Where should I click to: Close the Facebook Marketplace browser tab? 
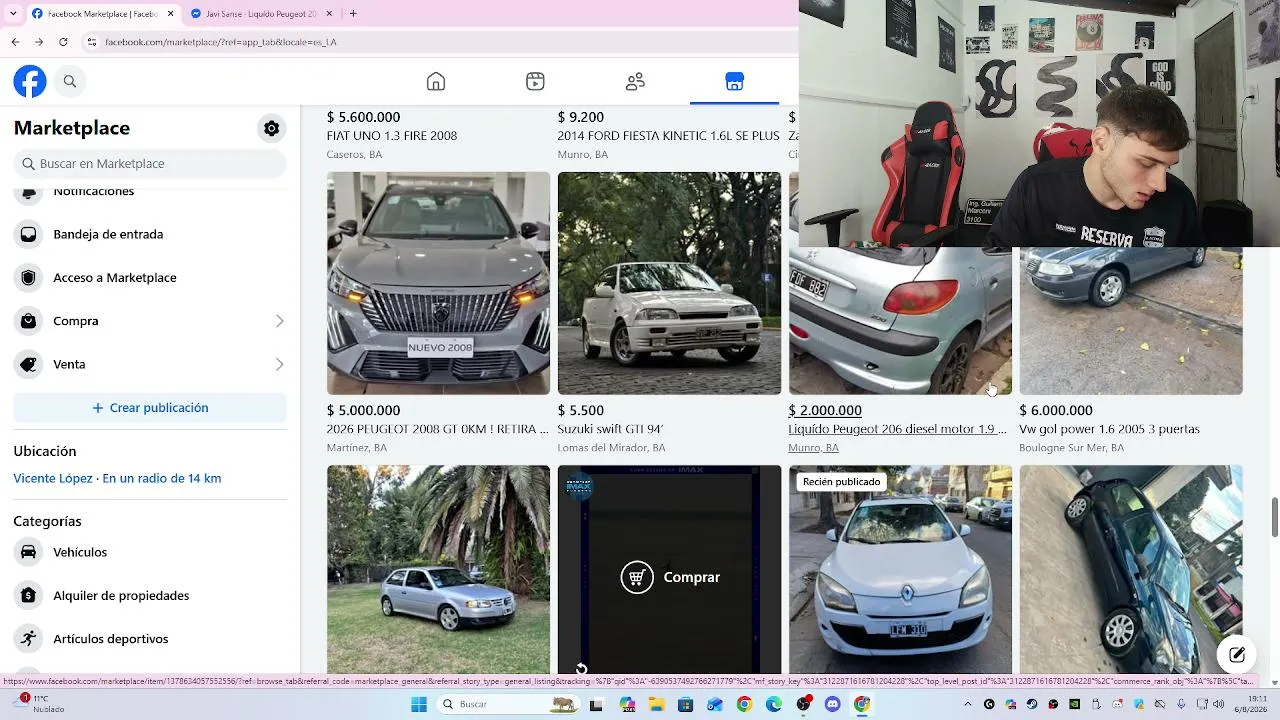(170, 14)
